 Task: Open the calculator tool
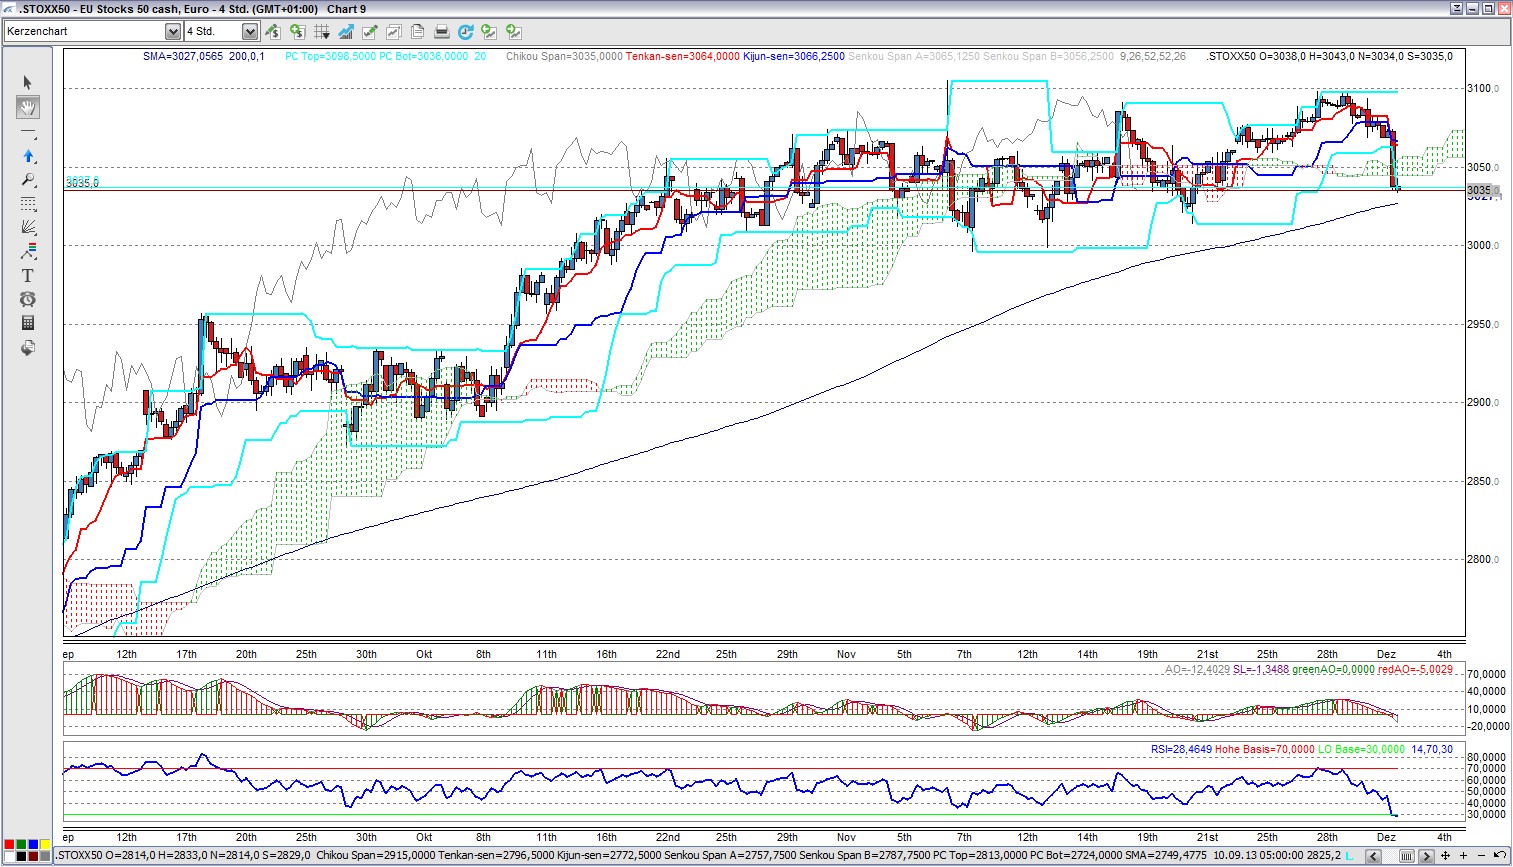point(28,323)
